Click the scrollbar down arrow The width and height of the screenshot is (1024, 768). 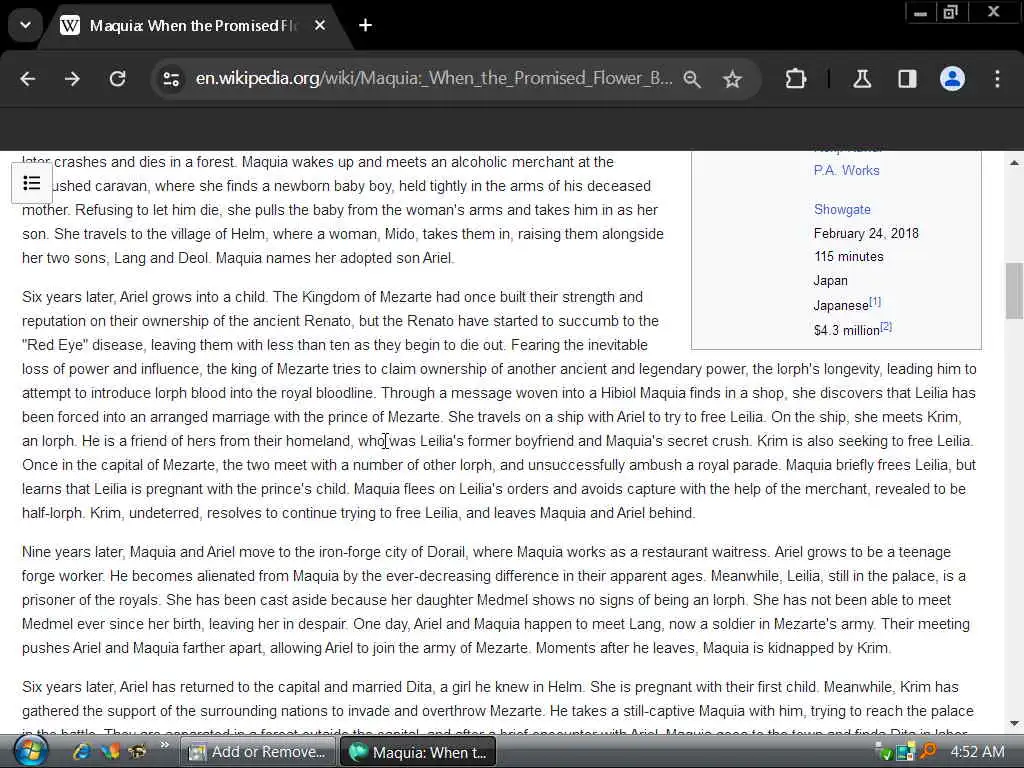(x=1014, y=723)
